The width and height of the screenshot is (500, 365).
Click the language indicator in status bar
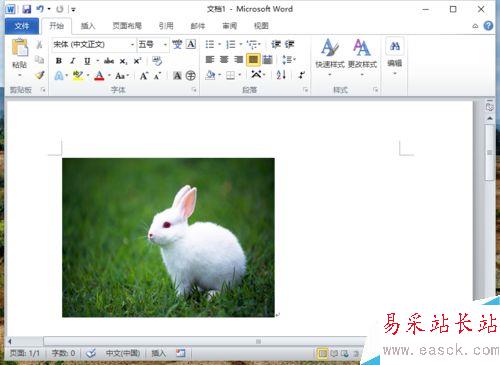tap(123, 353)
